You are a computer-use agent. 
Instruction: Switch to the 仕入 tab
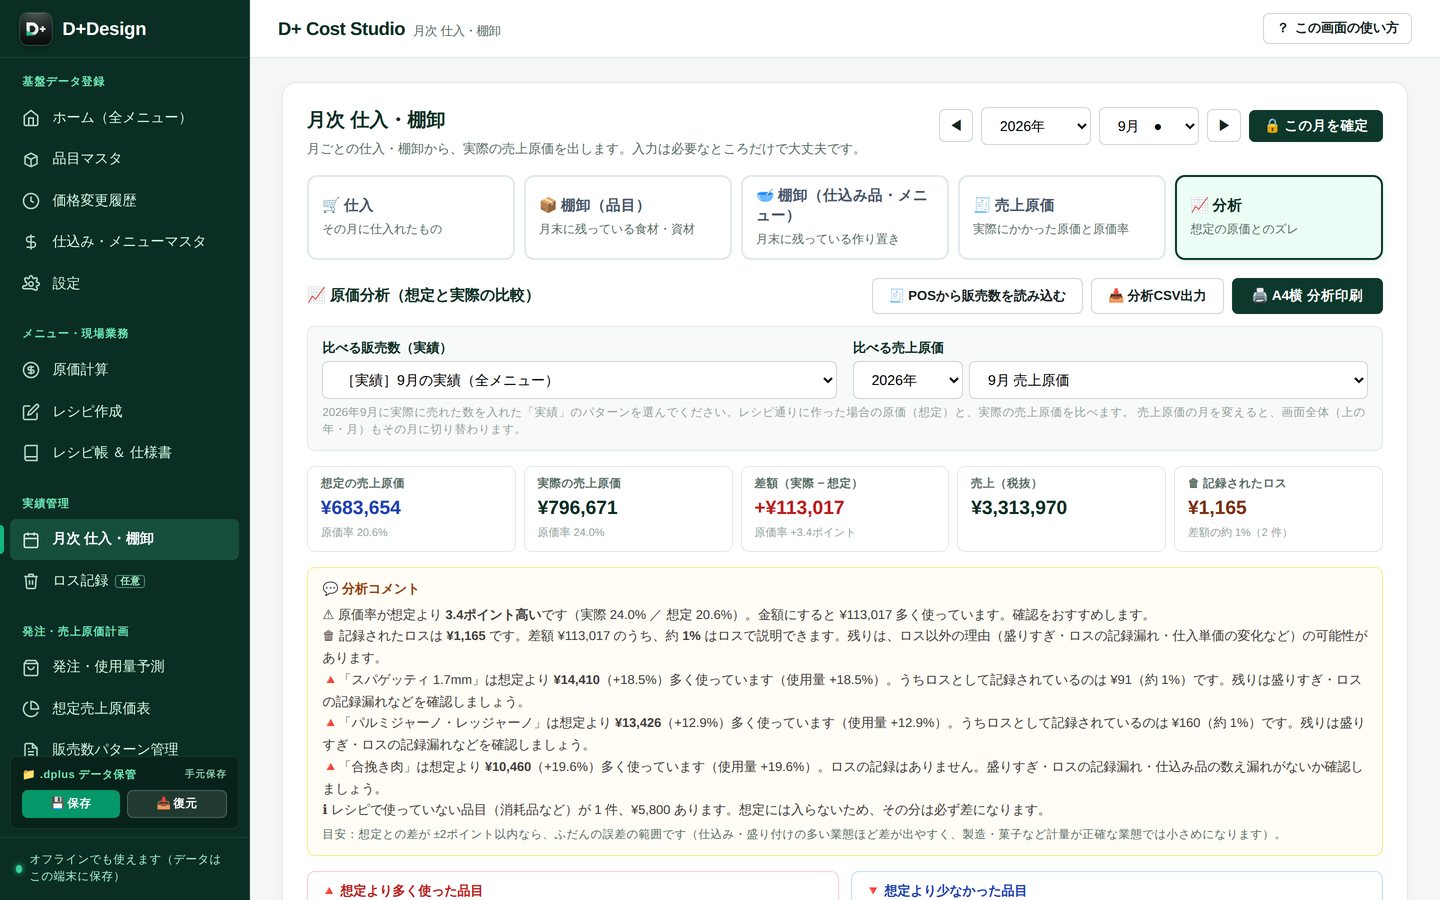click(411, 217)
